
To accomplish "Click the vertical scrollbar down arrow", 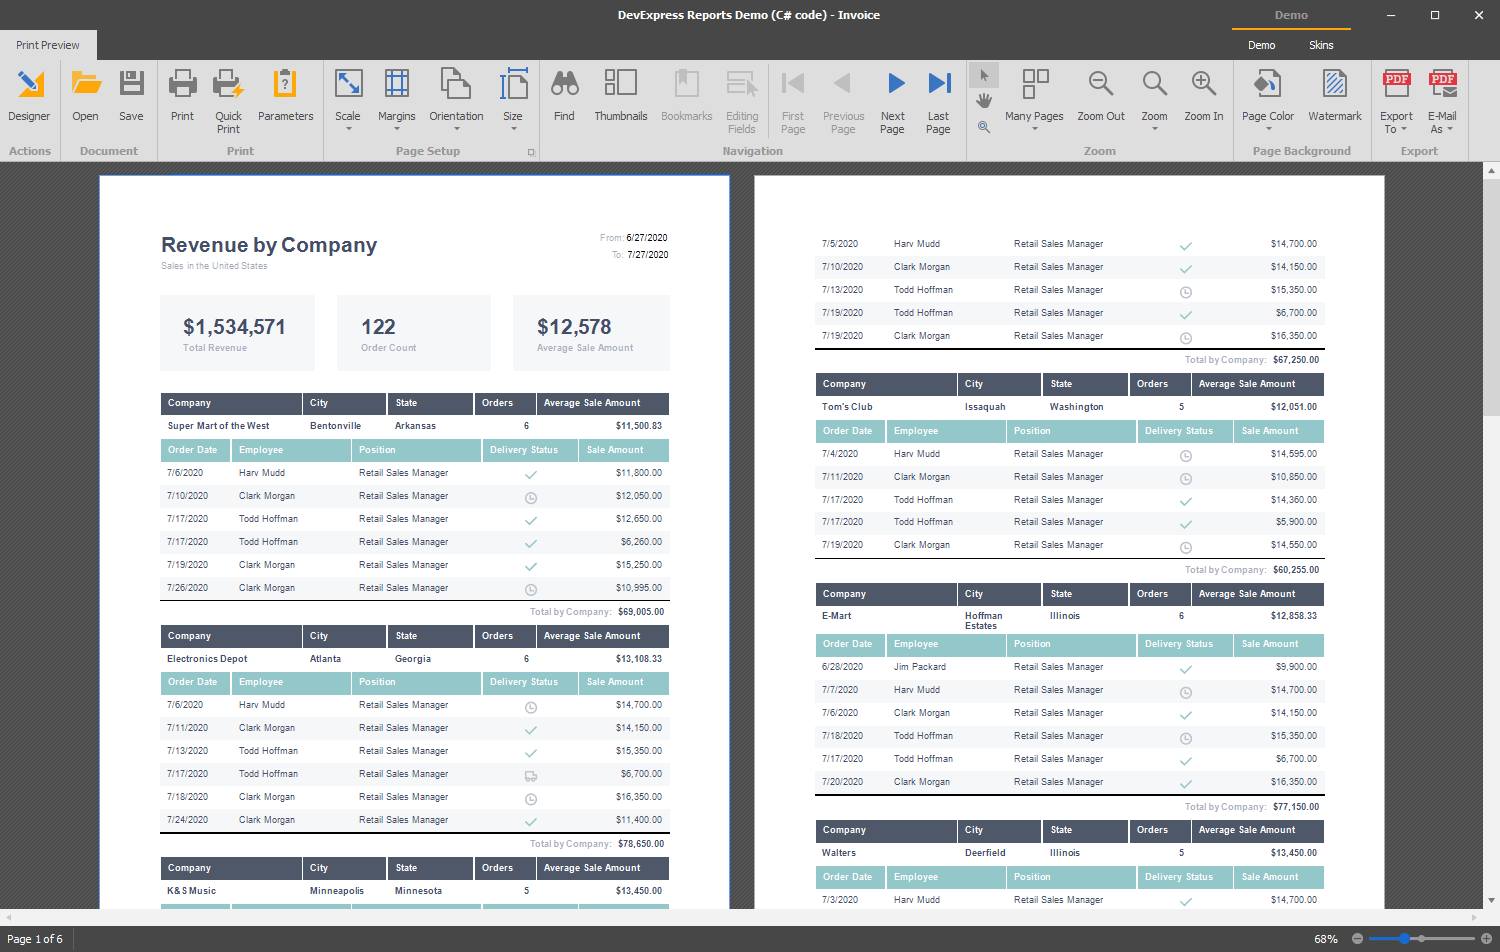I will point(1491,900).
